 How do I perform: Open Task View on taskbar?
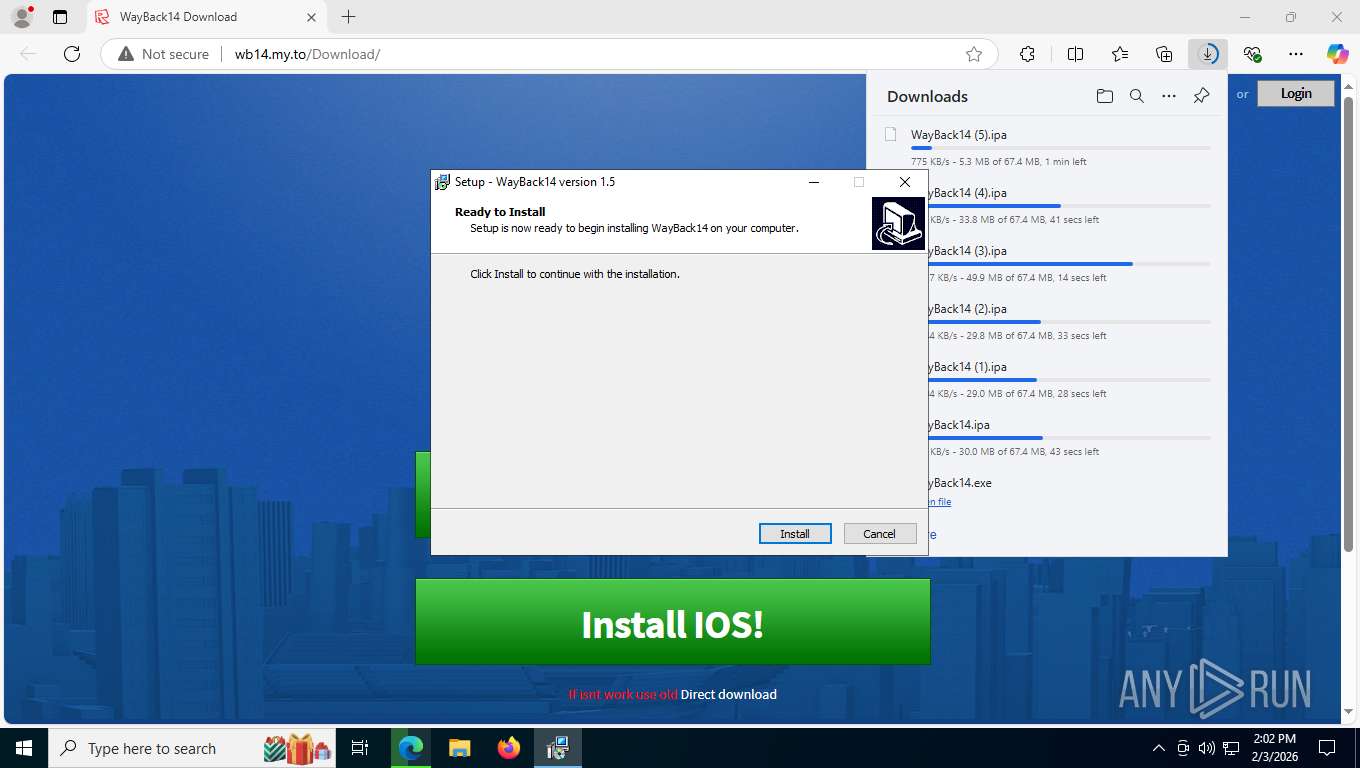pos(360,748)
